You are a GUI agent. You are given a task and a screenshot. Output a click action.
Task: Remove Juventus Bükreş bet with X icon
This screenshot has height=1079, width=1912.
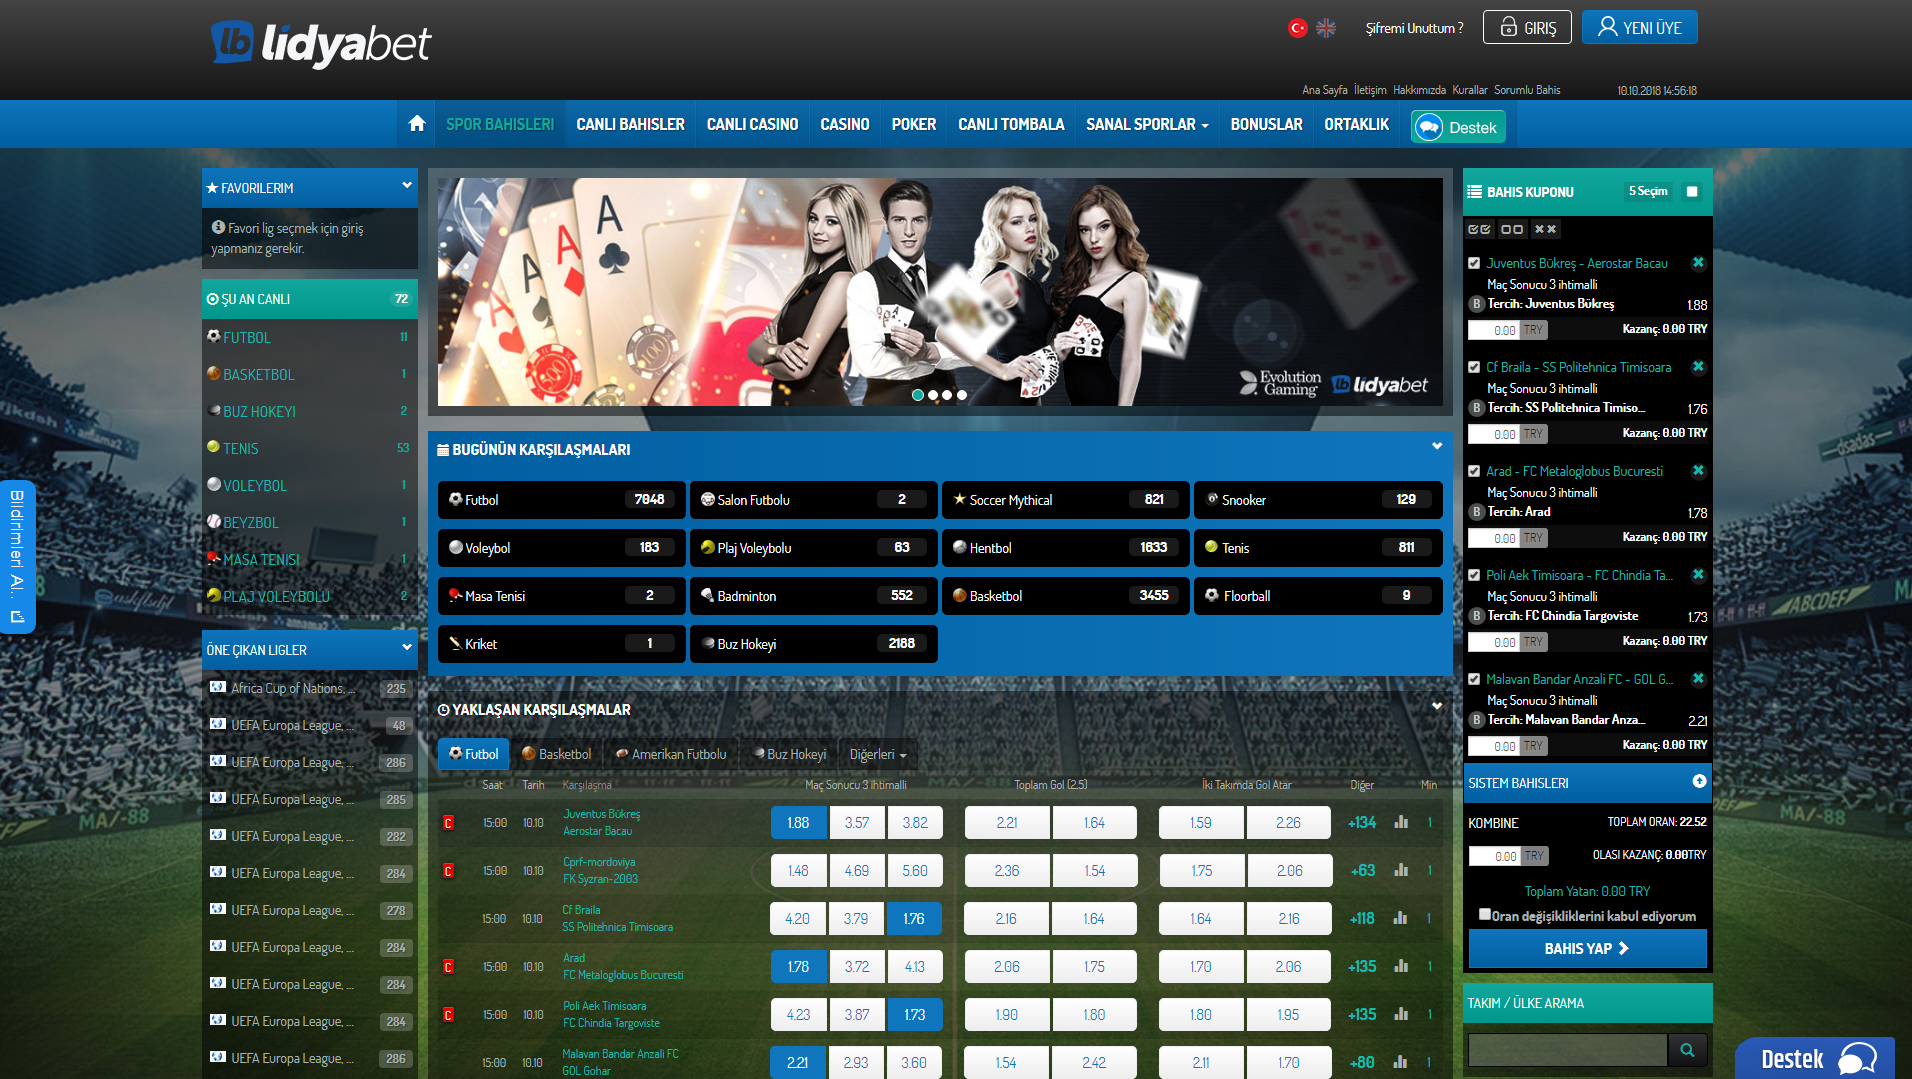(x=1698, y=263)
